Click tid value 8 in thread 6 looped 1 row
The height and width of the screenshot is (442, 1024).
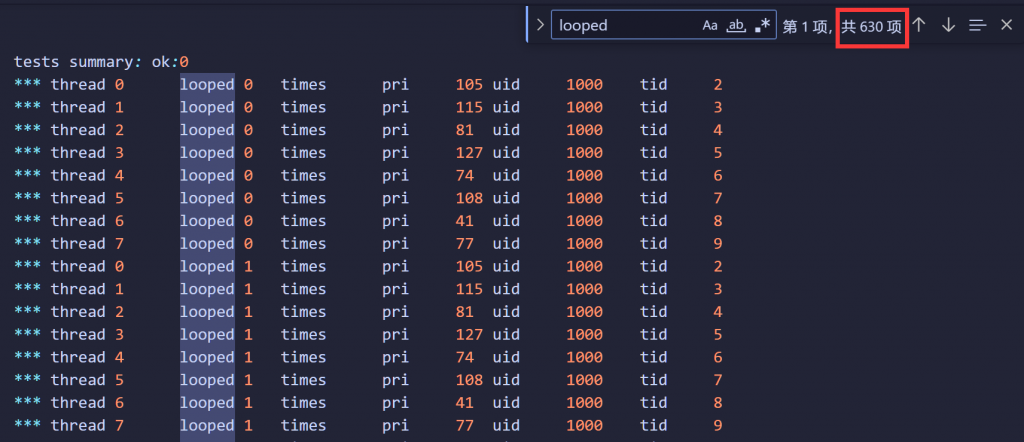(718, 403)
